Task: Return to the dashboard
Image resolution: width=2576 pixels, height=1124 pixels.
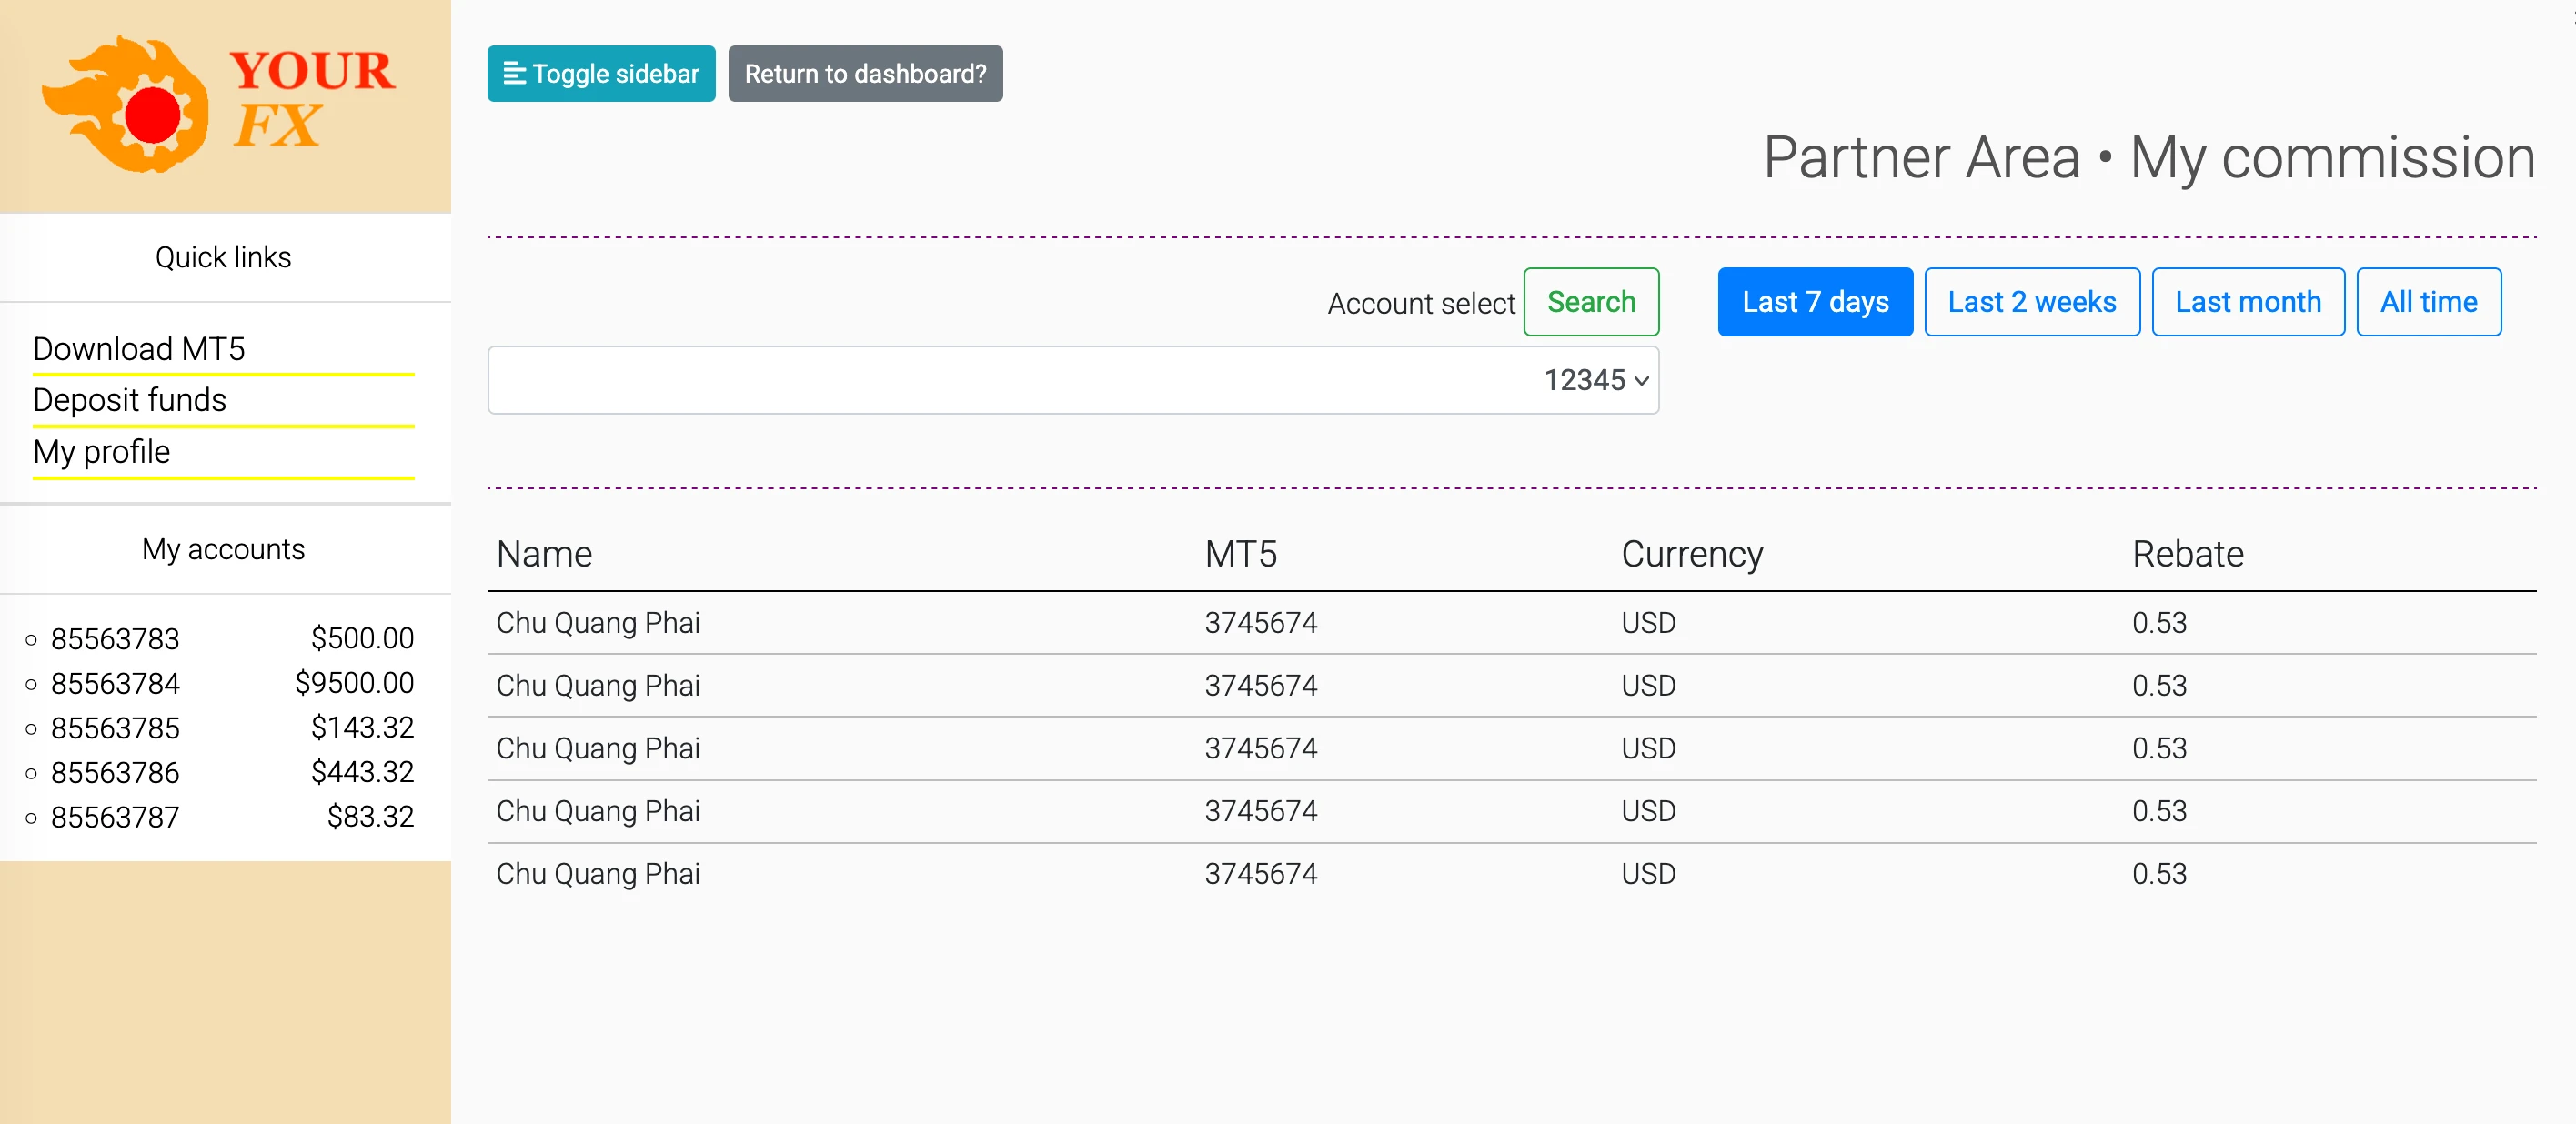Action: [864, 74]
